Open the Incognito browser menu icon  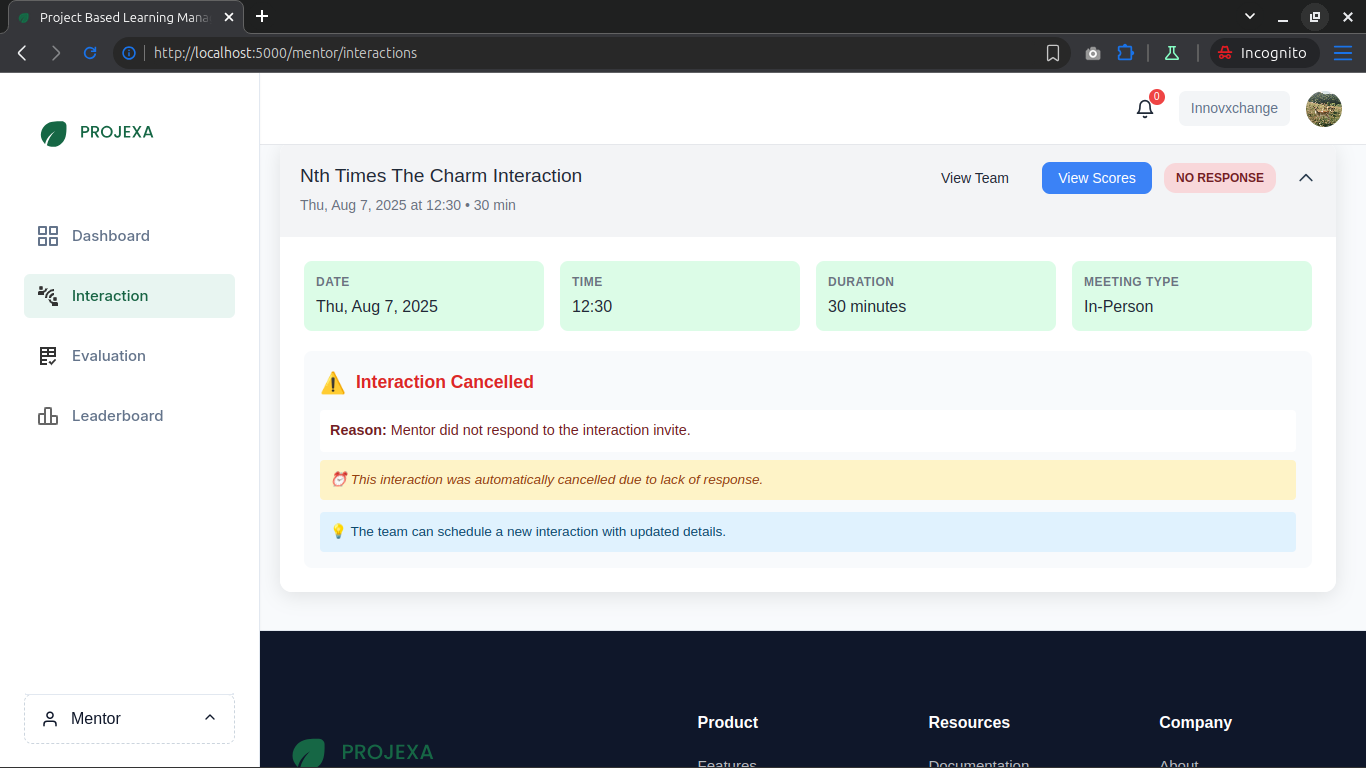1226,53
